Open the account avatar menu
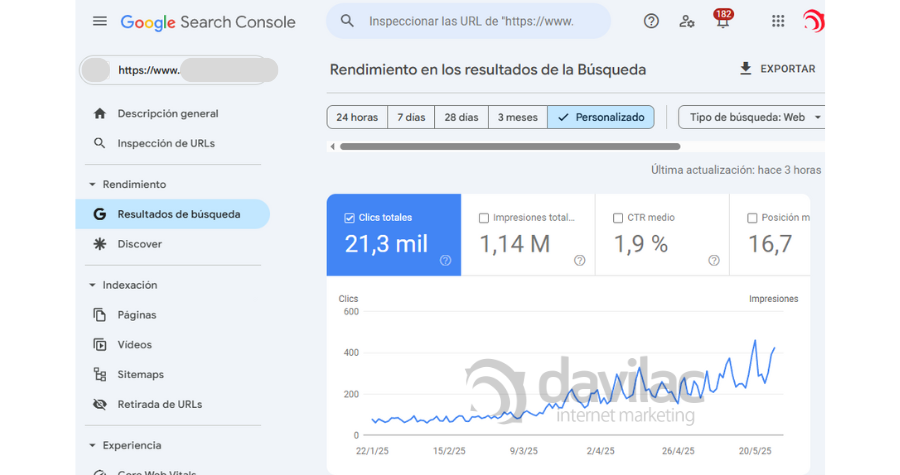Screen dimensions: 900x475 pos(813,21)
